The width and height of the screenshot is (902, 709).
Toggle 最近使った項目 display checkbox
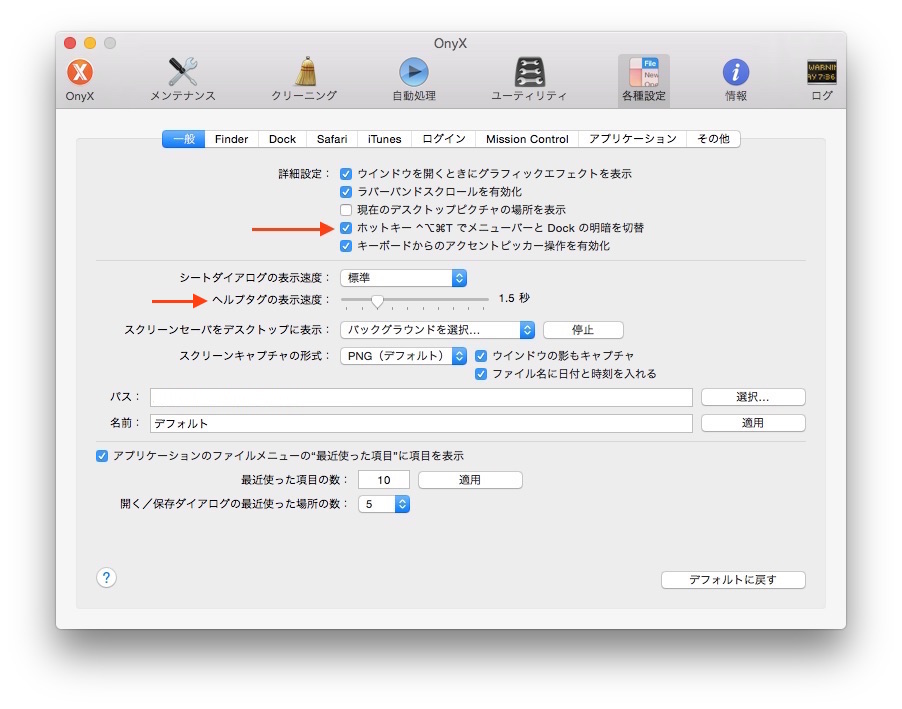[x=102, y=456]
